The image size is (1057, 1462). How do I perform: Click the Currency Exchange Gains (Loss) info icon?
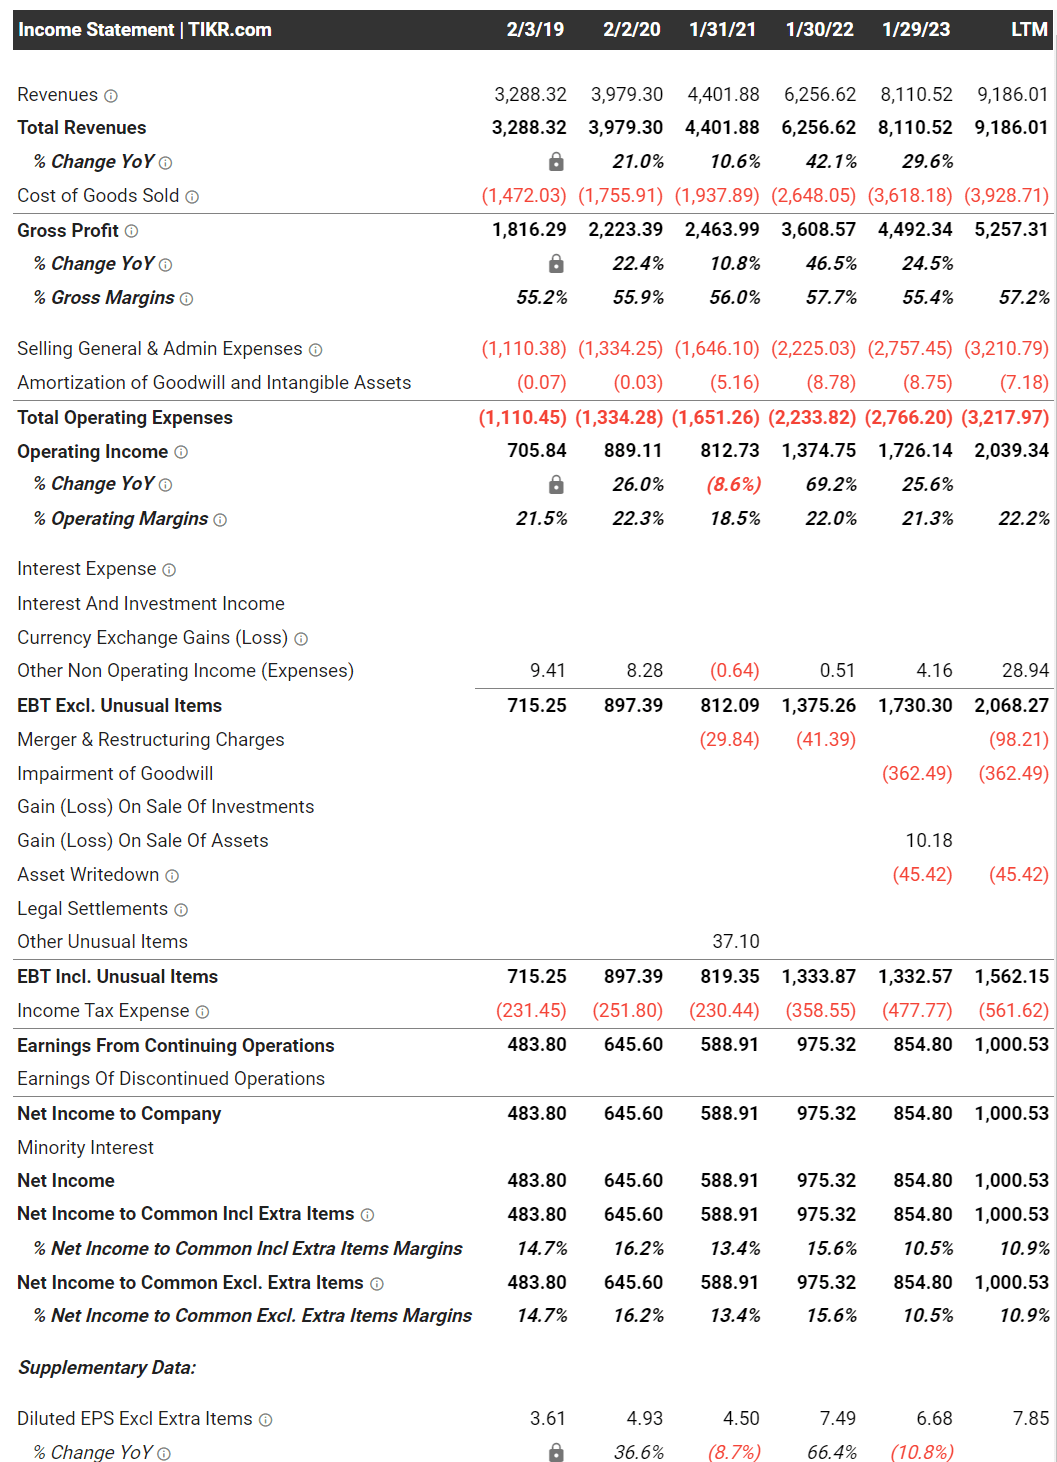pyautogui.click(x=303, y=637)
